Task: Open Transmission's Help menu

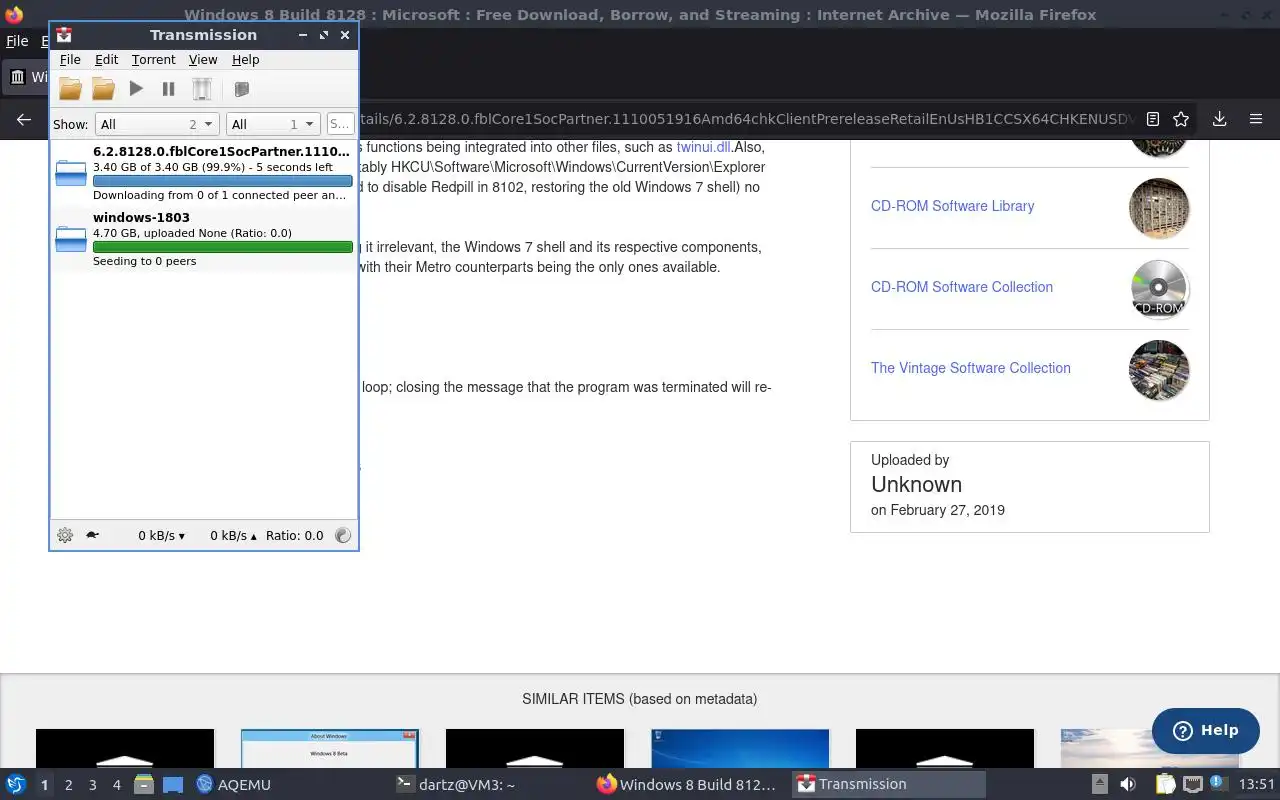Action: point(245,60)
